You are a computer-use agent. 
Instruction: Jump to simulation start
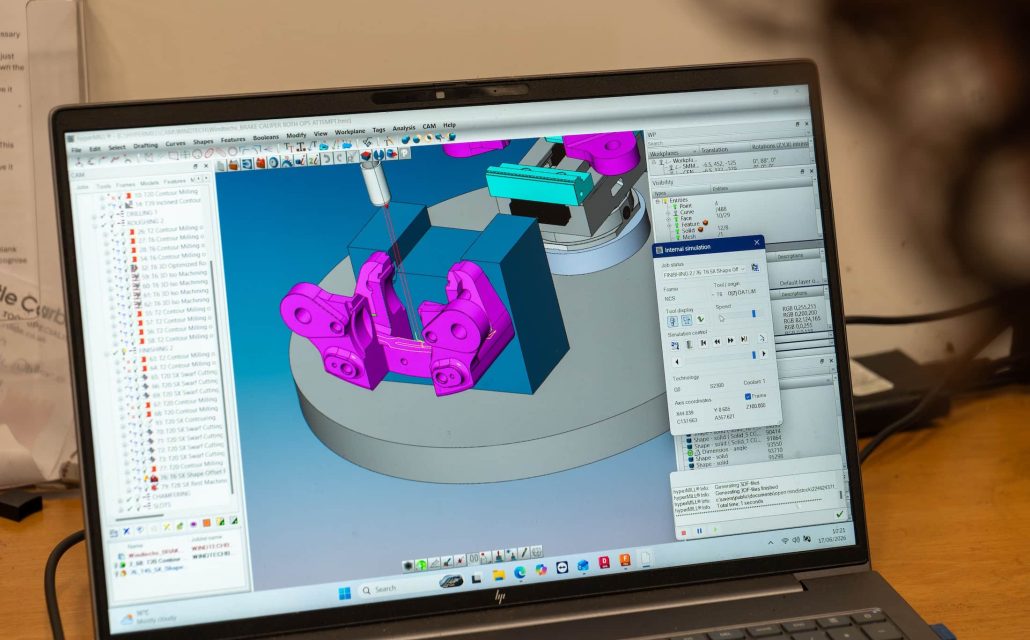(704, 342)
